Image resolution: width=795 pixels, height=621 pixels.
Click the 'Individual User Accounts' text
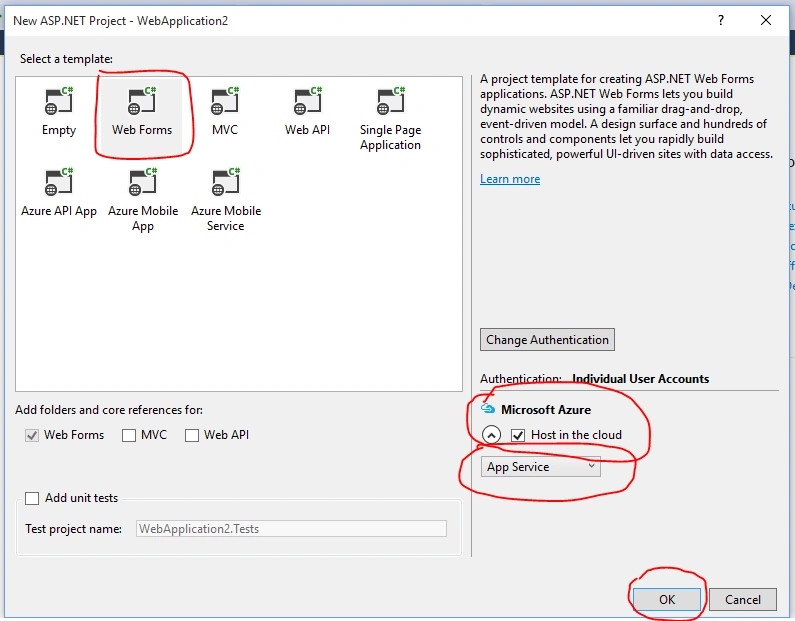coord(640,379)
